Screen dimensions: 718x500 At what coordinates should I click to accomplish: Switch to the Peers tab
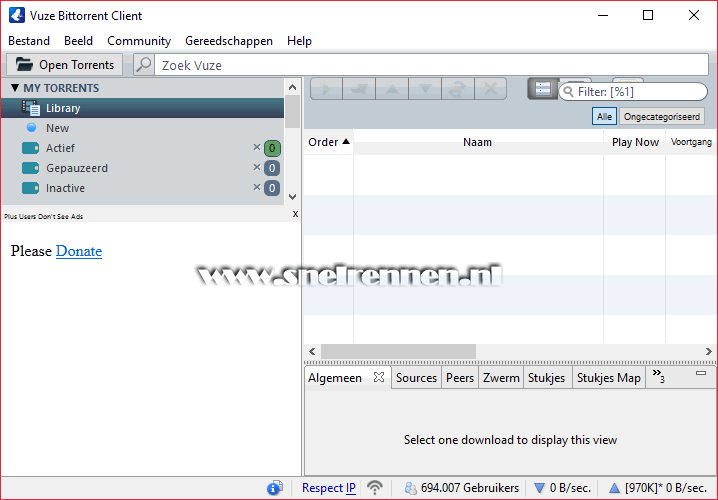click(460, 378)
